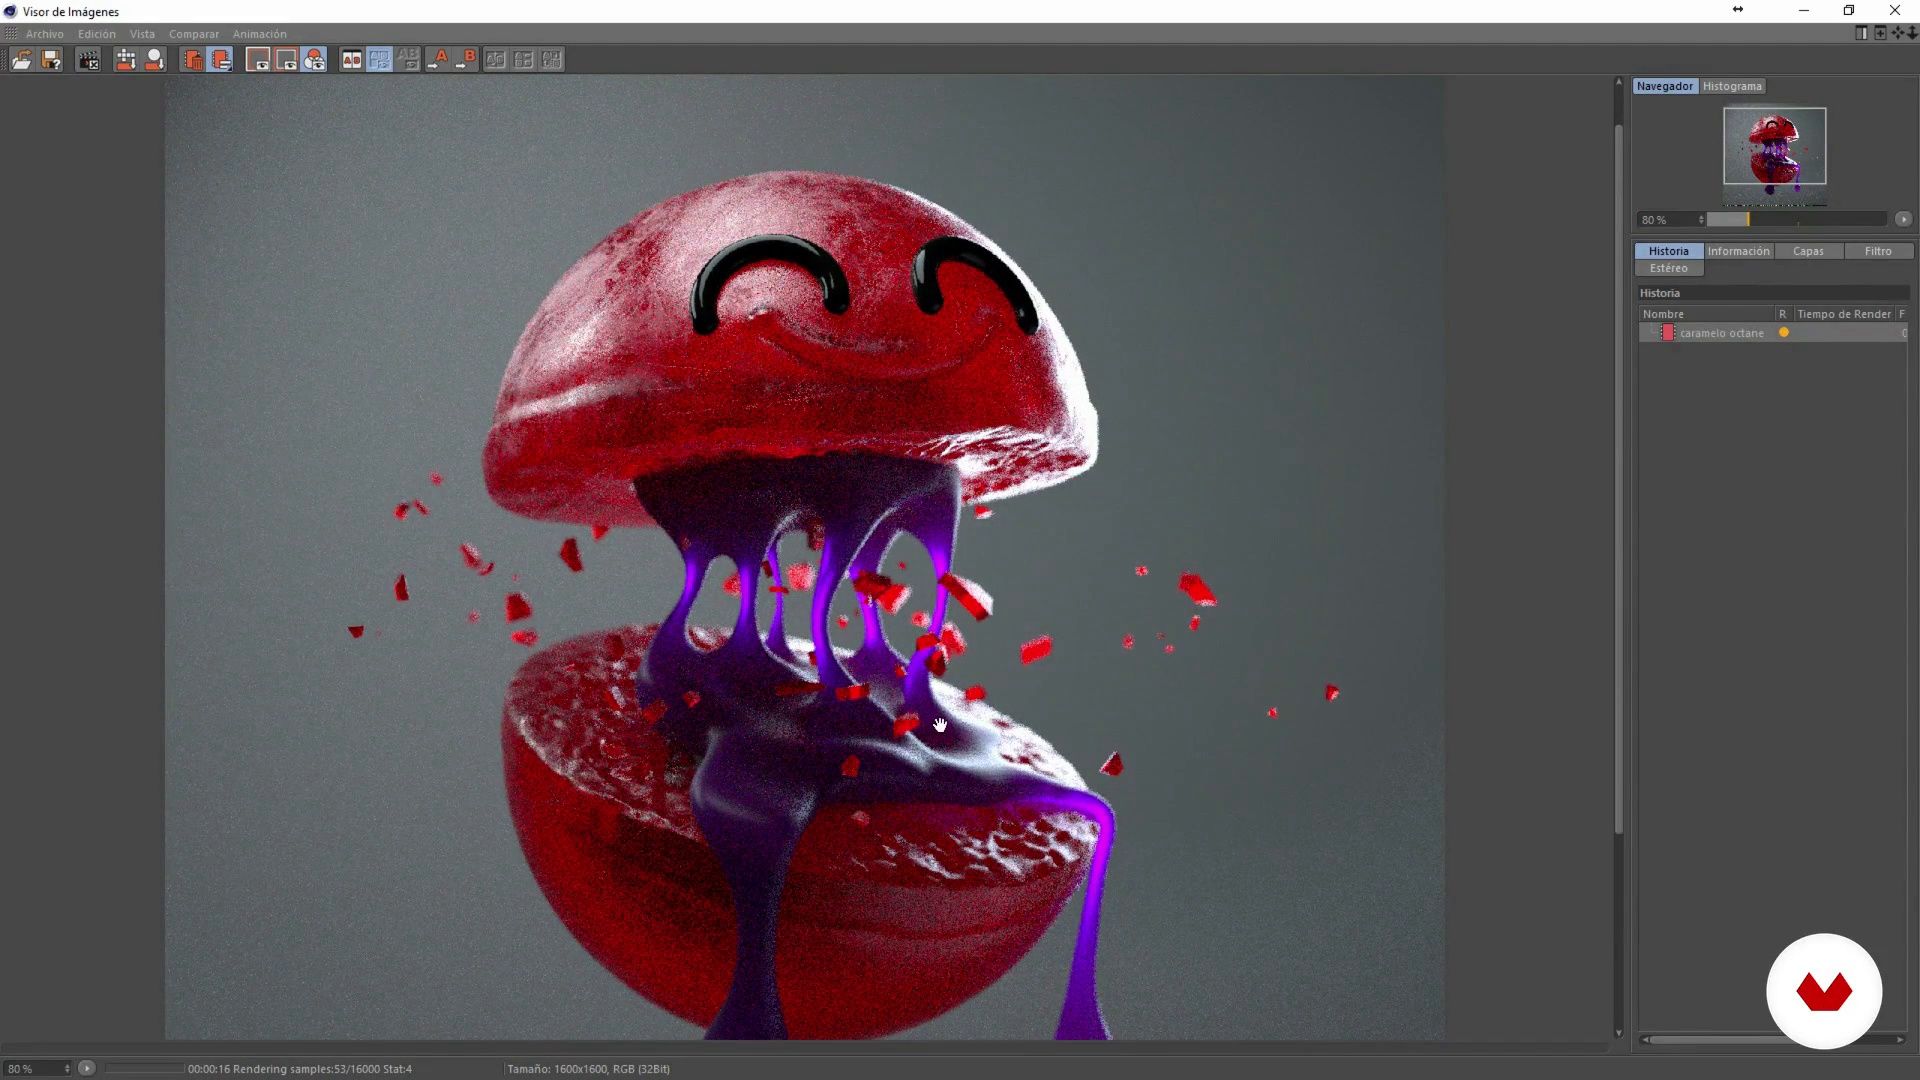1920x1080 pixels.
Task: Open the Vista menu
Action: pyautogui.click(x=142, y=34)
